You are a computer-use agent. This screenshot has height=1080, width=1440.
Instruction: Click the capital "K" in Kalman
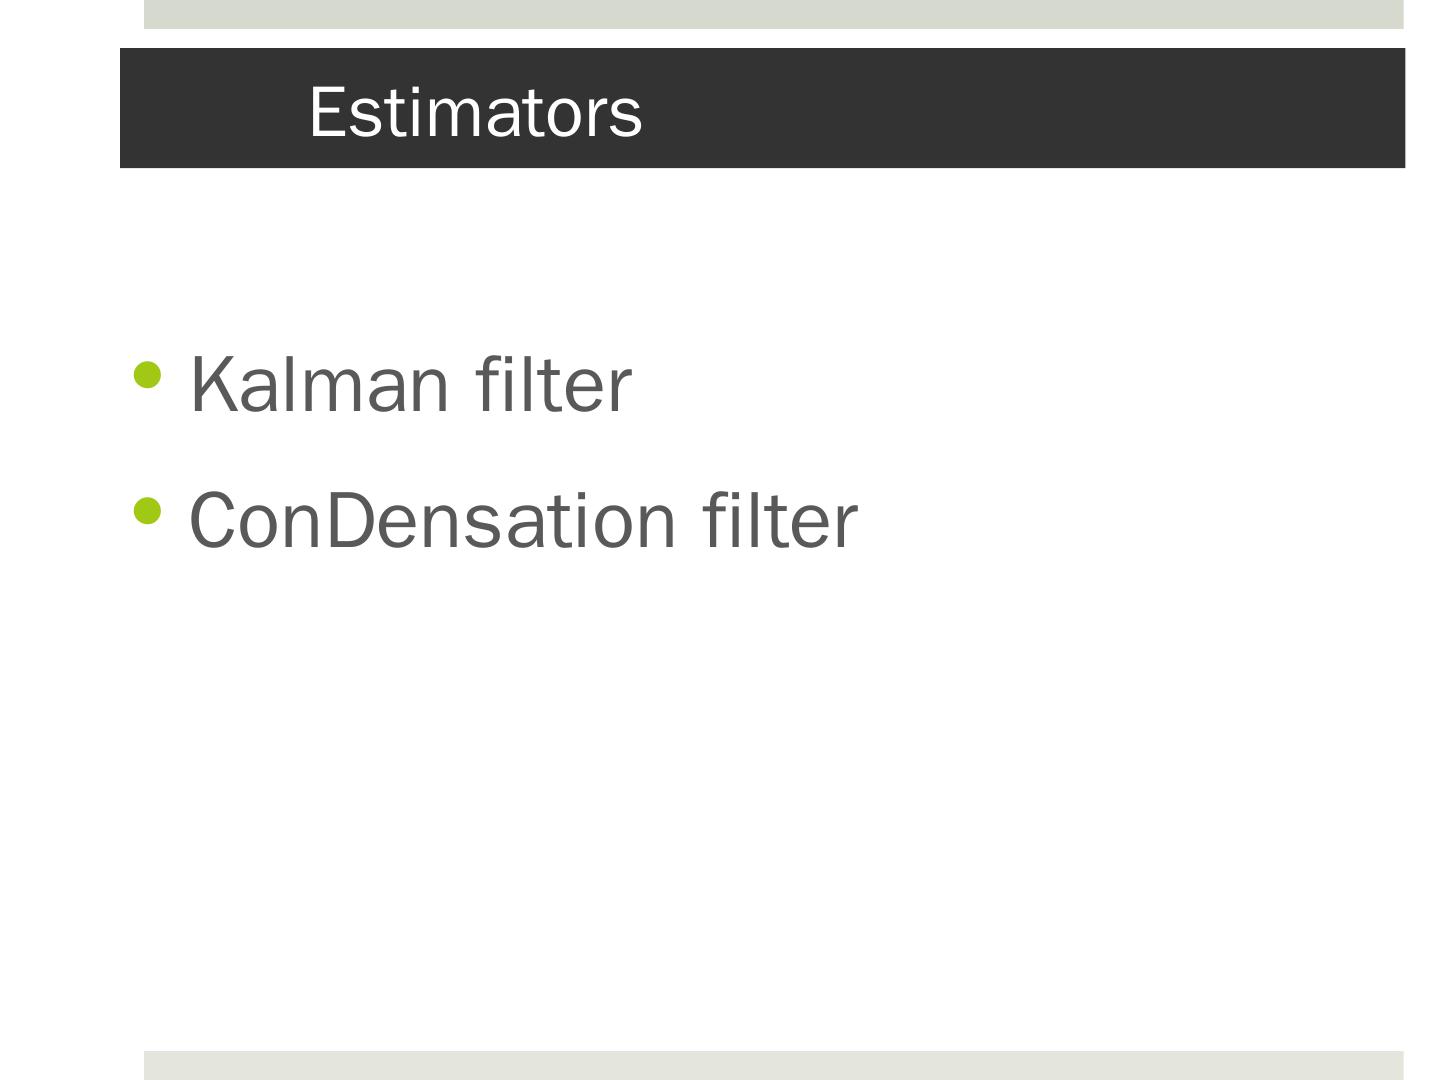(212, 384)
